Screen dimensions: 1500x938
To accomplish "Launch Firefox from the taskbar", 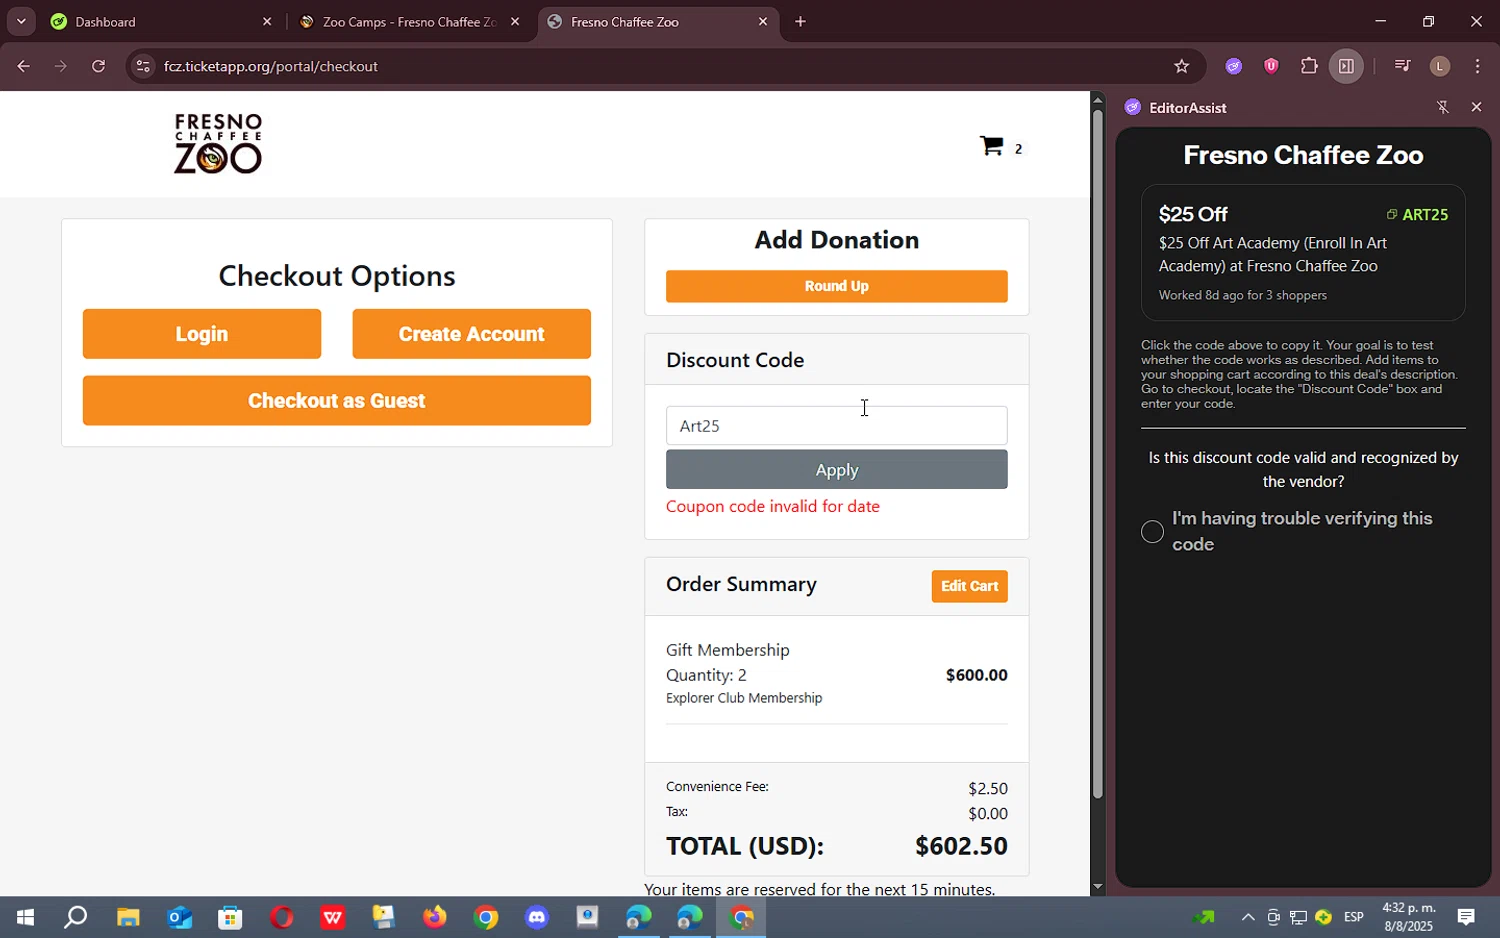I will click(x=435, y=917).
